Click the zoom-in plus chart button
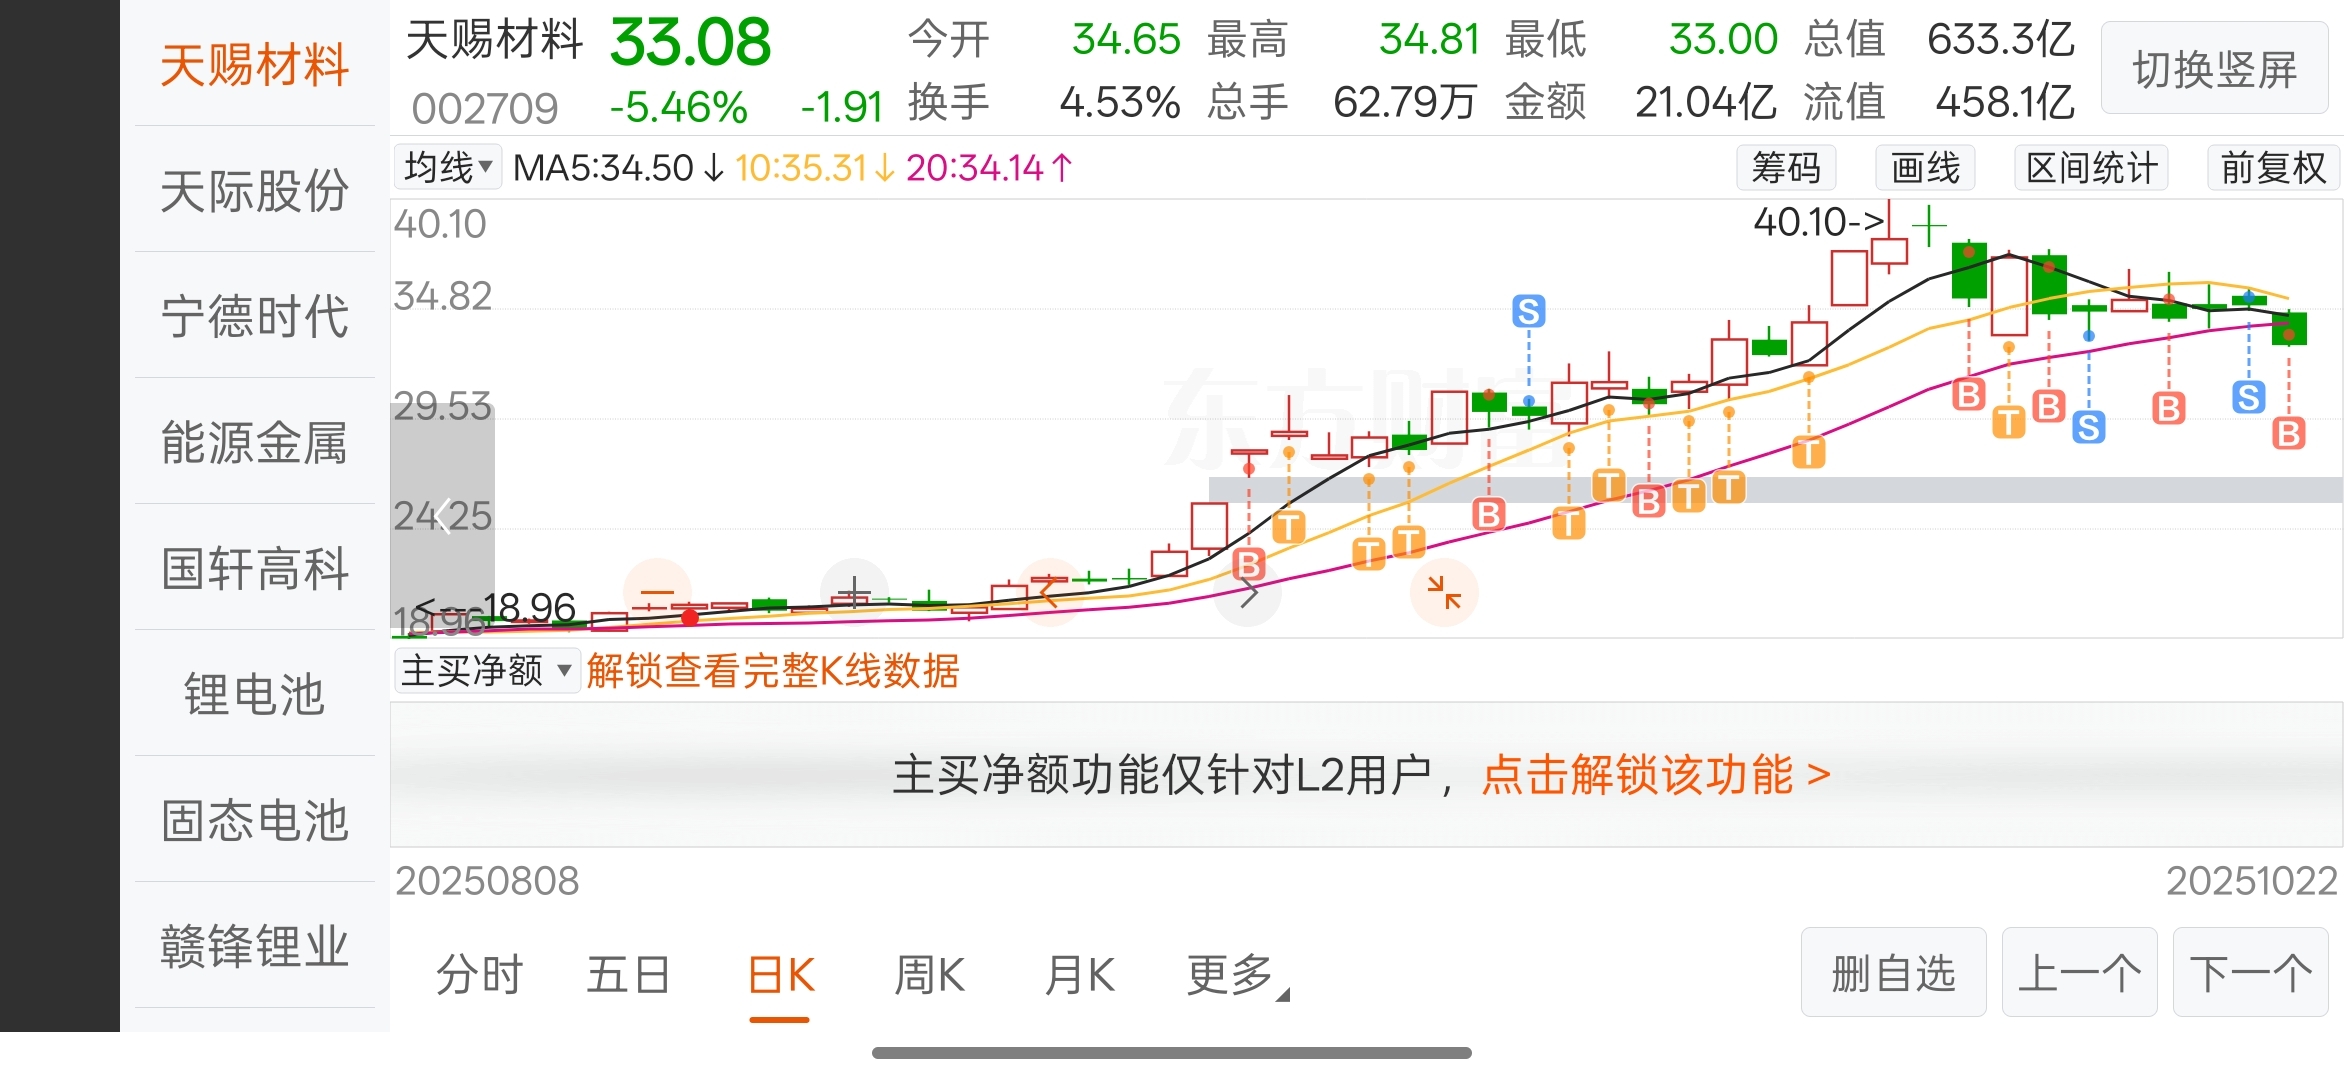Viewport: 2344px width, 1080px height. pyautogui.click(x=853, y=593)
